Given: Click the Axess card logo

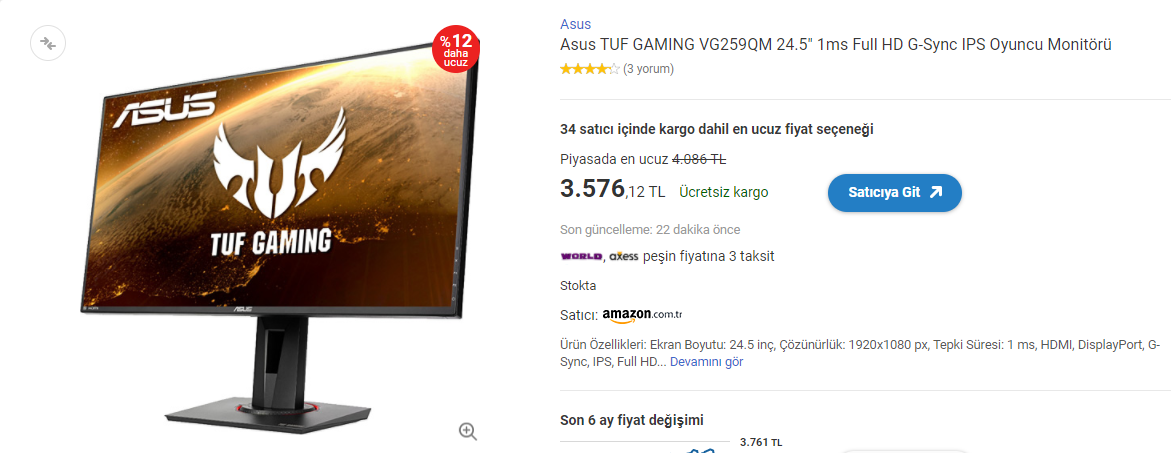Looking at the screenshot, I should pos(624,257).
